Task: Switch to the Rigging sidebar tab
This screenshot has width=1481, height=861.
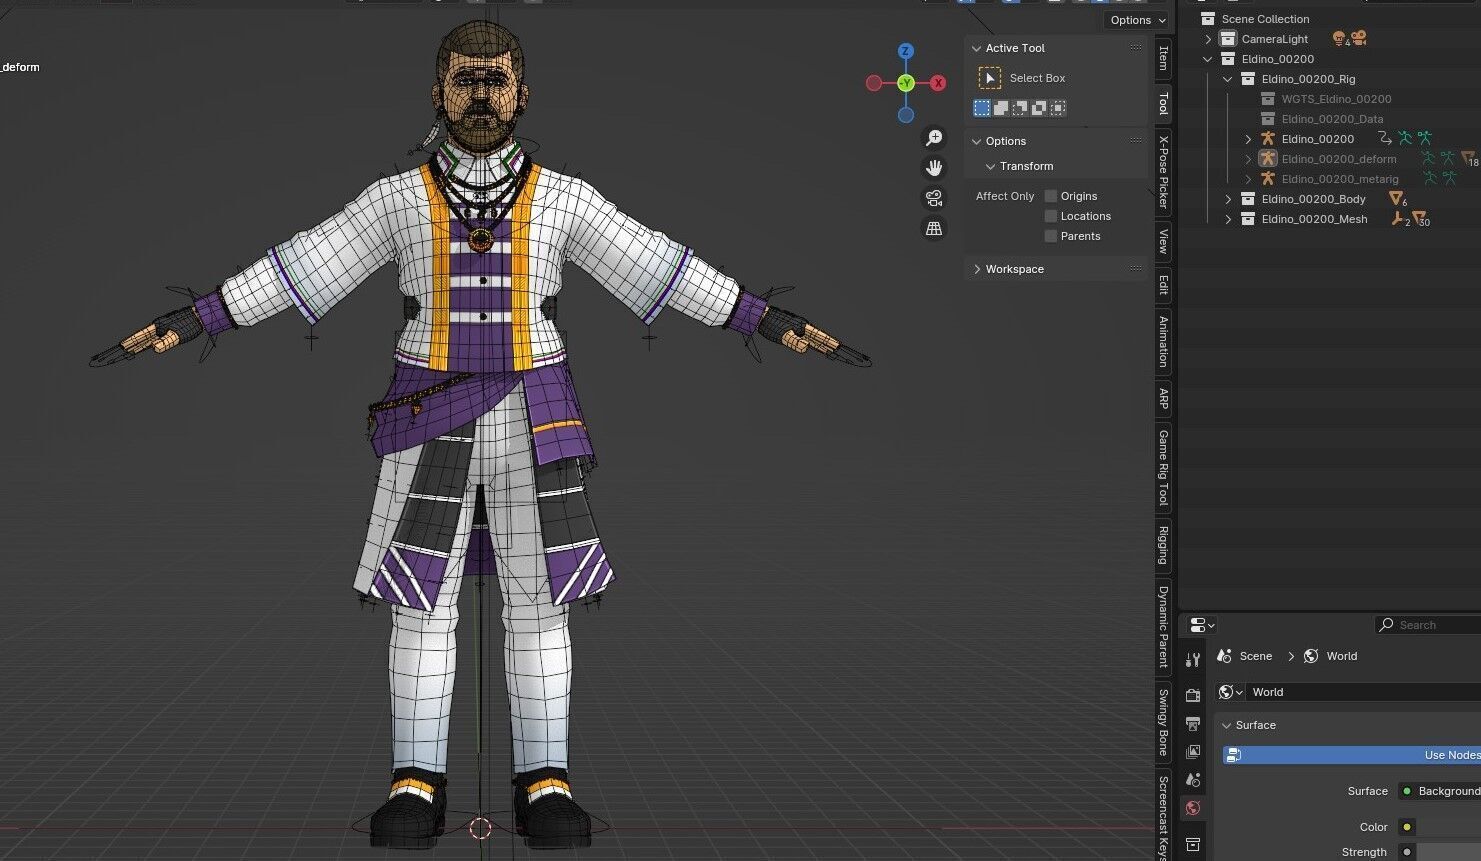Action: click(x=1163, y=545)
